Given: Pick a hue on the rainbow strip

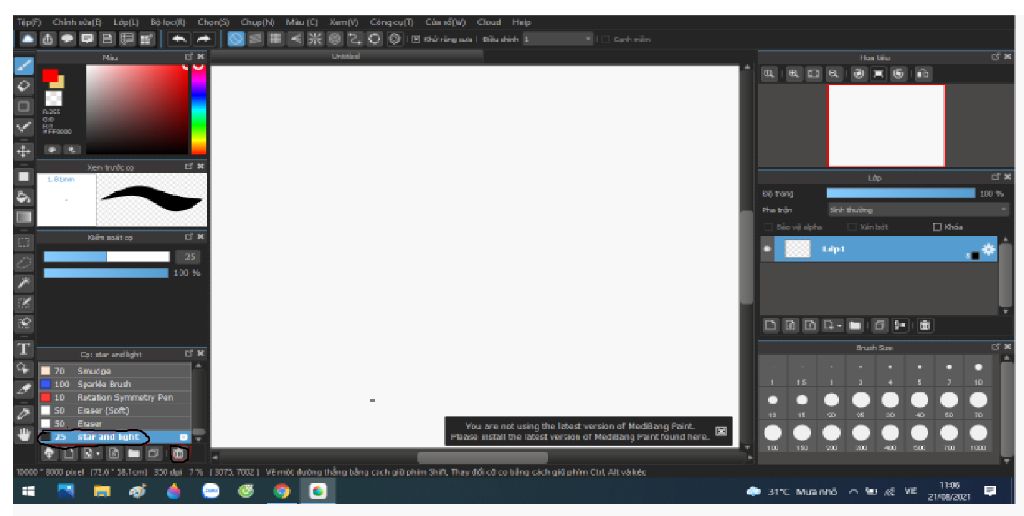Looking at the screenshot, I should 199,110.
